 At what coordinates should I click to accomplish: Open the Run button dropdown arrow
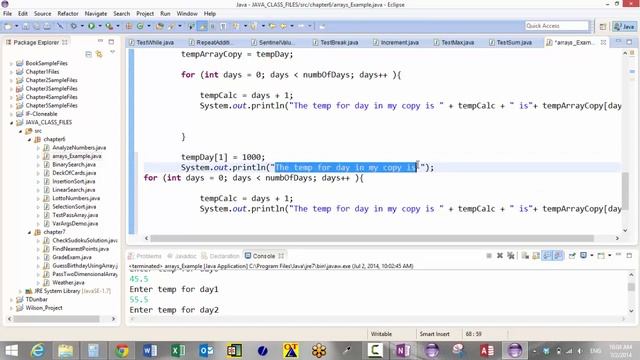[100, 26]
